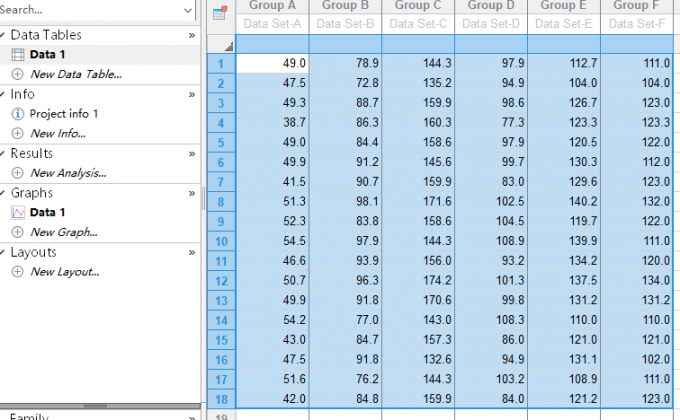
Task: Click cell 140.2 in Group E
Action: (x=564, y=201)
